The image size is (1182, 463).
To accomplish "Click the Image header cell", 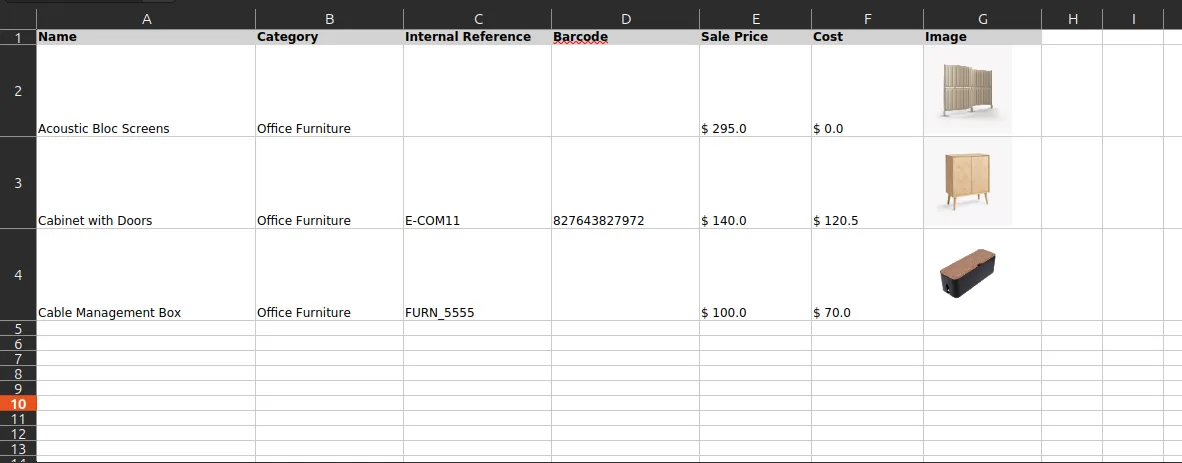I will 982,37.
